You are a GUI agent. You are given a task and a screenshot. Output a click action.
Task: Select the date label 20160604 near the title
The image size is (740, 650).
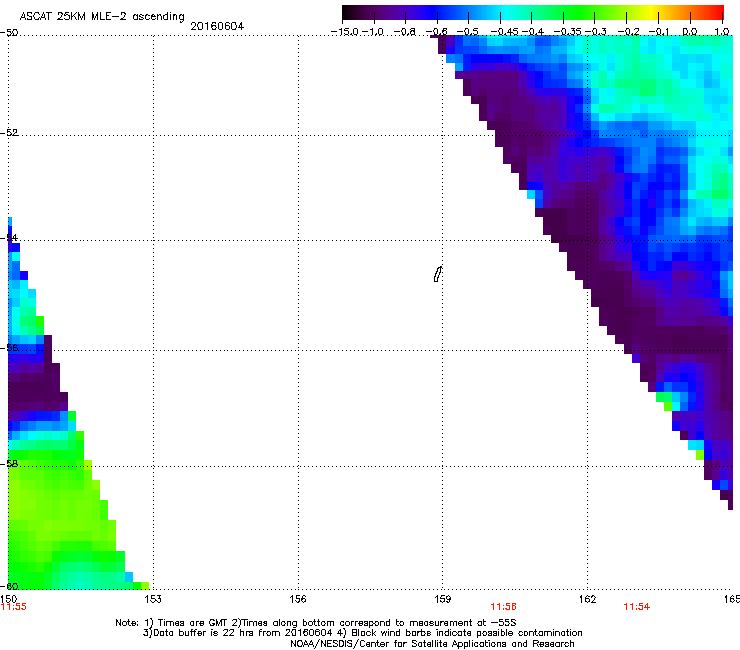pyautogui.click(x=217, y=26)
